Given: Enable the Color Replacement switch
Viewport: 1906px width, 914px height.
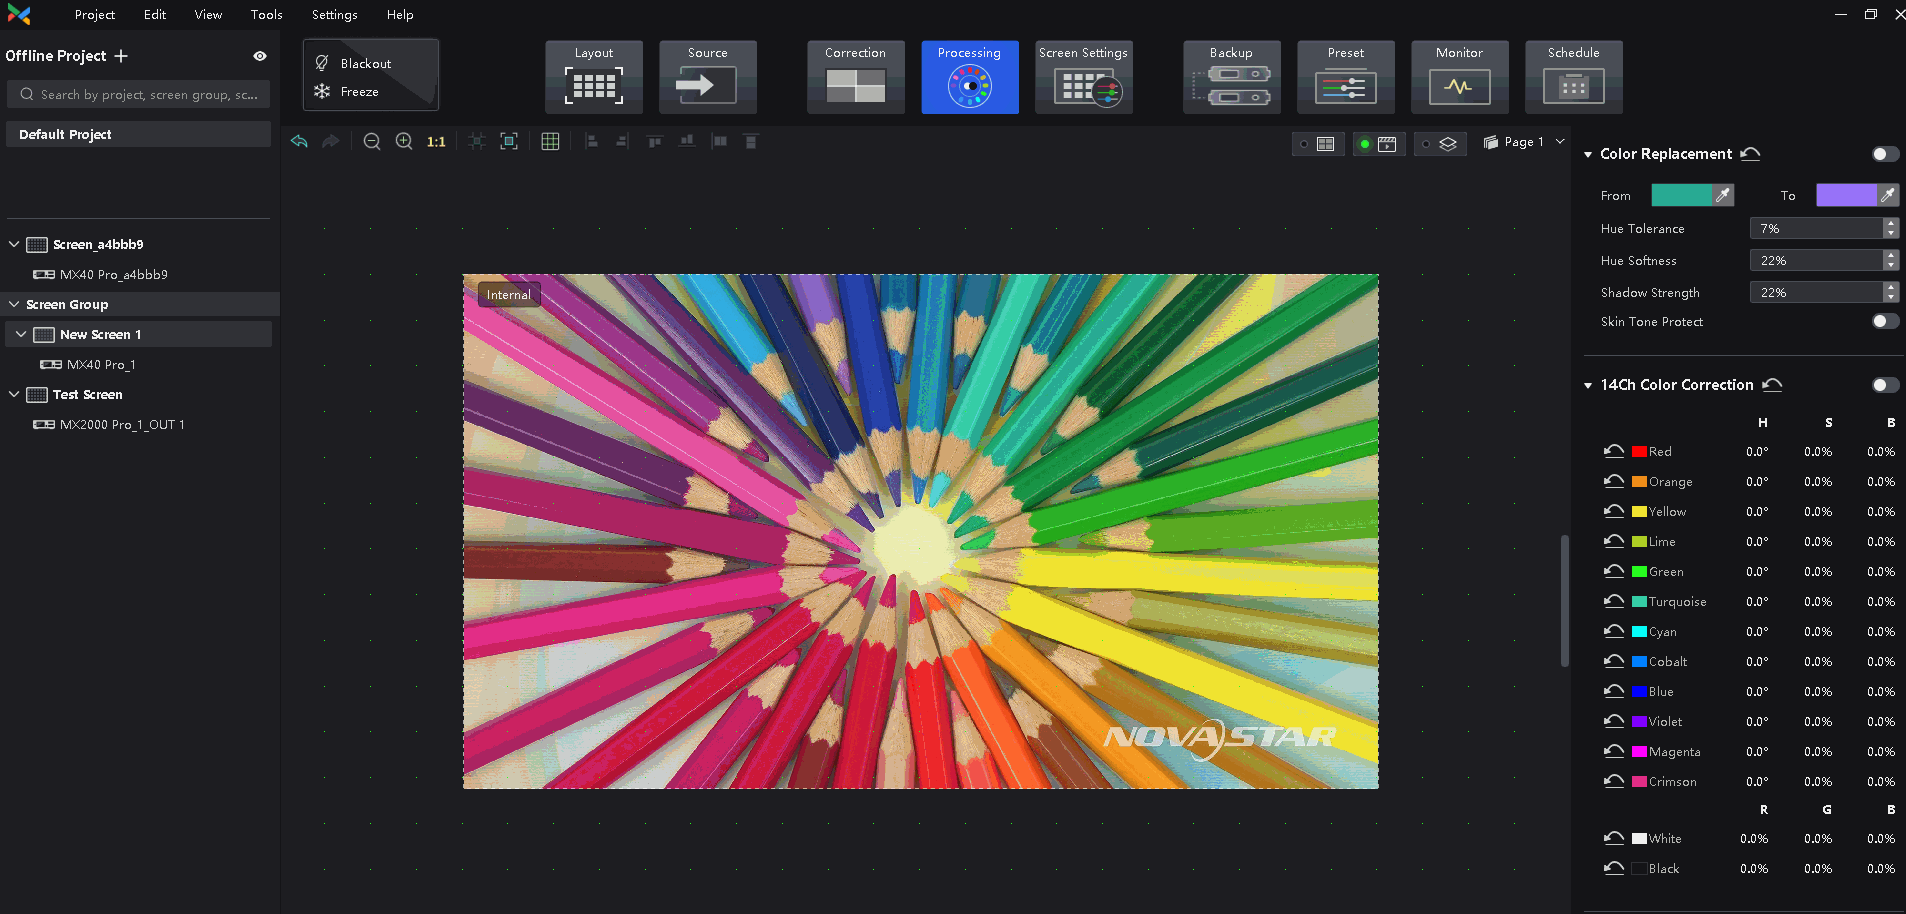Looking at the screenshot, I should click(1885, 154).
